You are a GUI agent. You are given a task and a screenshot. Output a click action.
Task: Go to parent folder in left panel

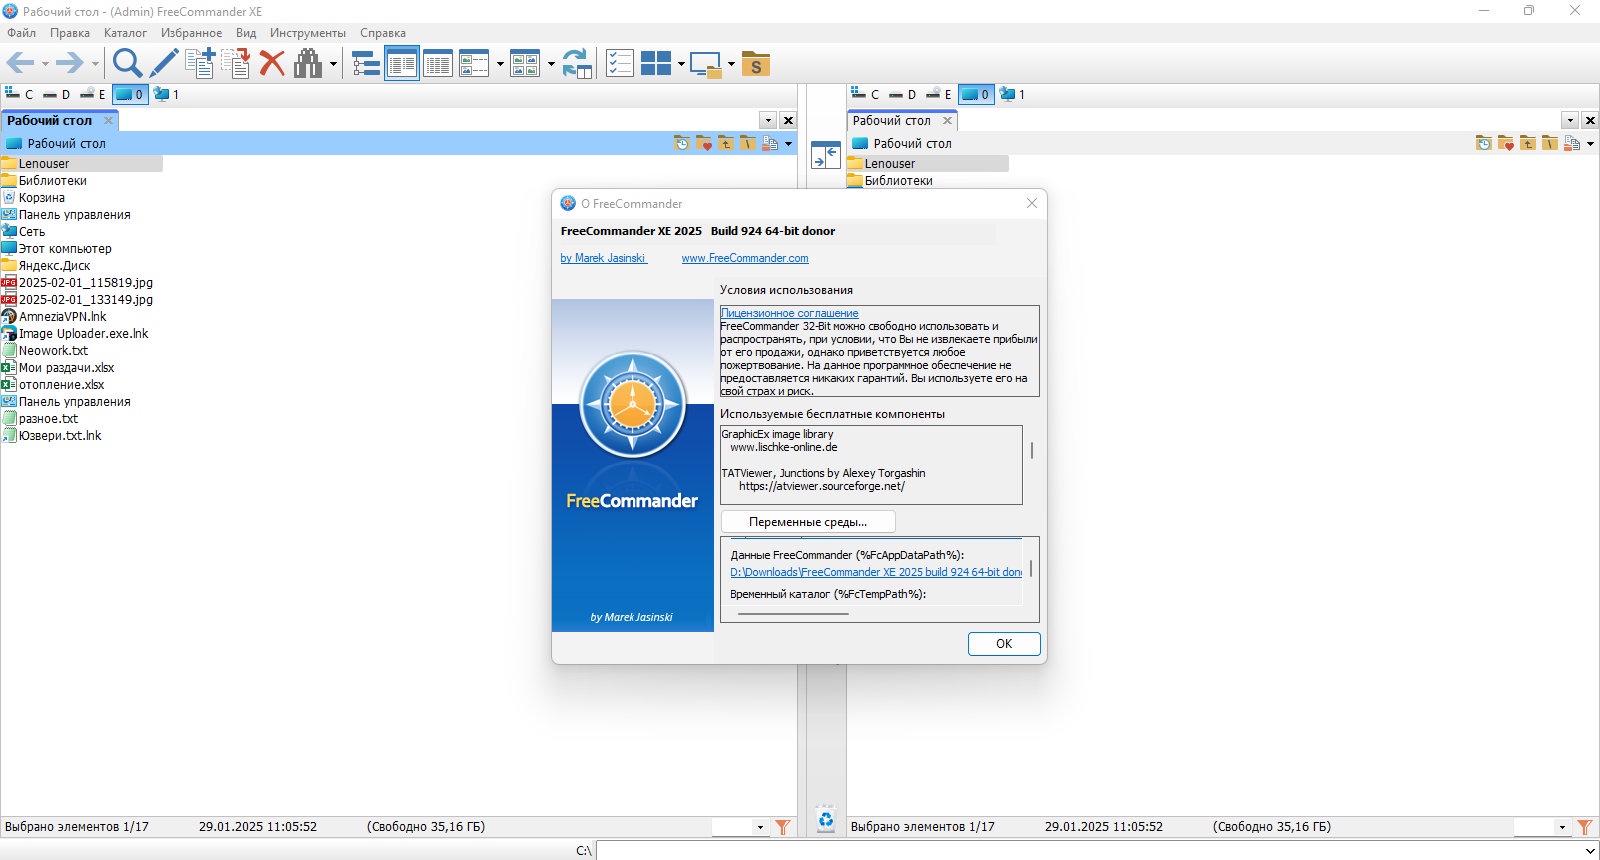(x=726, y=144)
